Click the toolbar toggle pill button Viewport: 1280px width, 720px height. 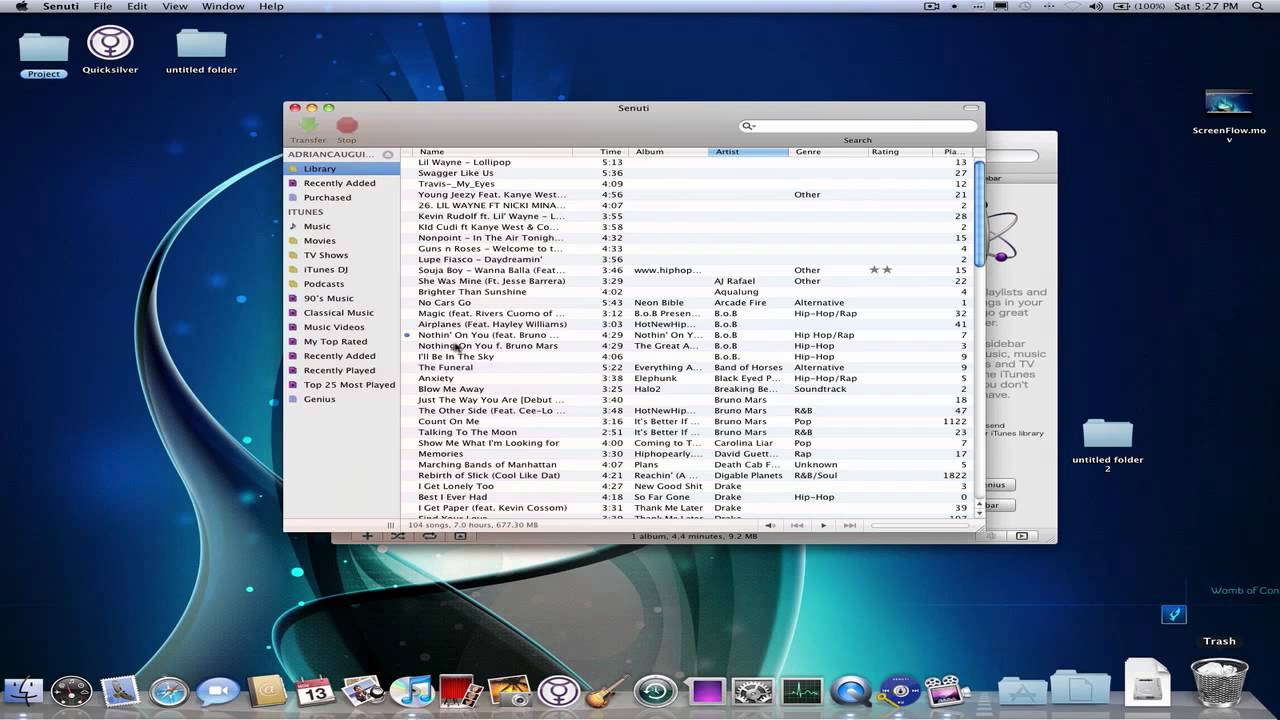(971, 108)
